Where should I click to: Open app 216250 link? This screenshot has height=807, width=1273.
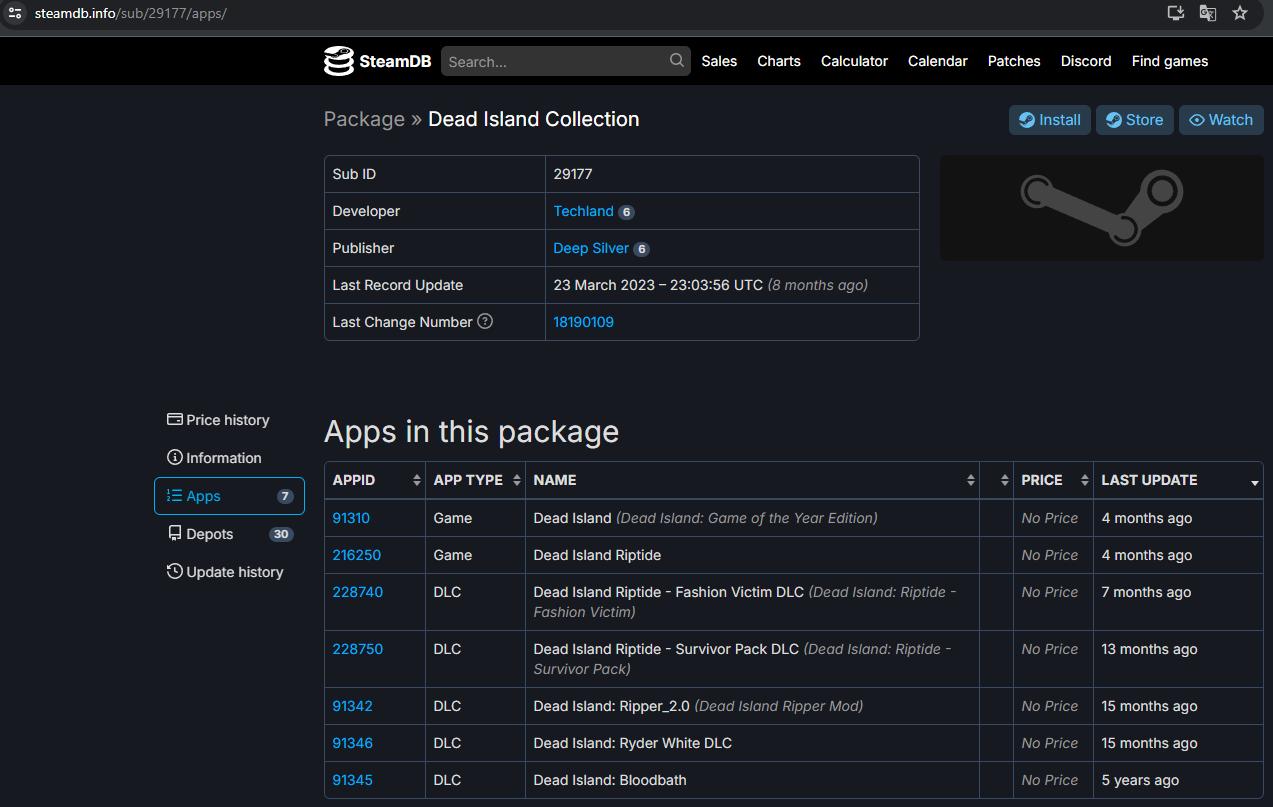point(356,555)
